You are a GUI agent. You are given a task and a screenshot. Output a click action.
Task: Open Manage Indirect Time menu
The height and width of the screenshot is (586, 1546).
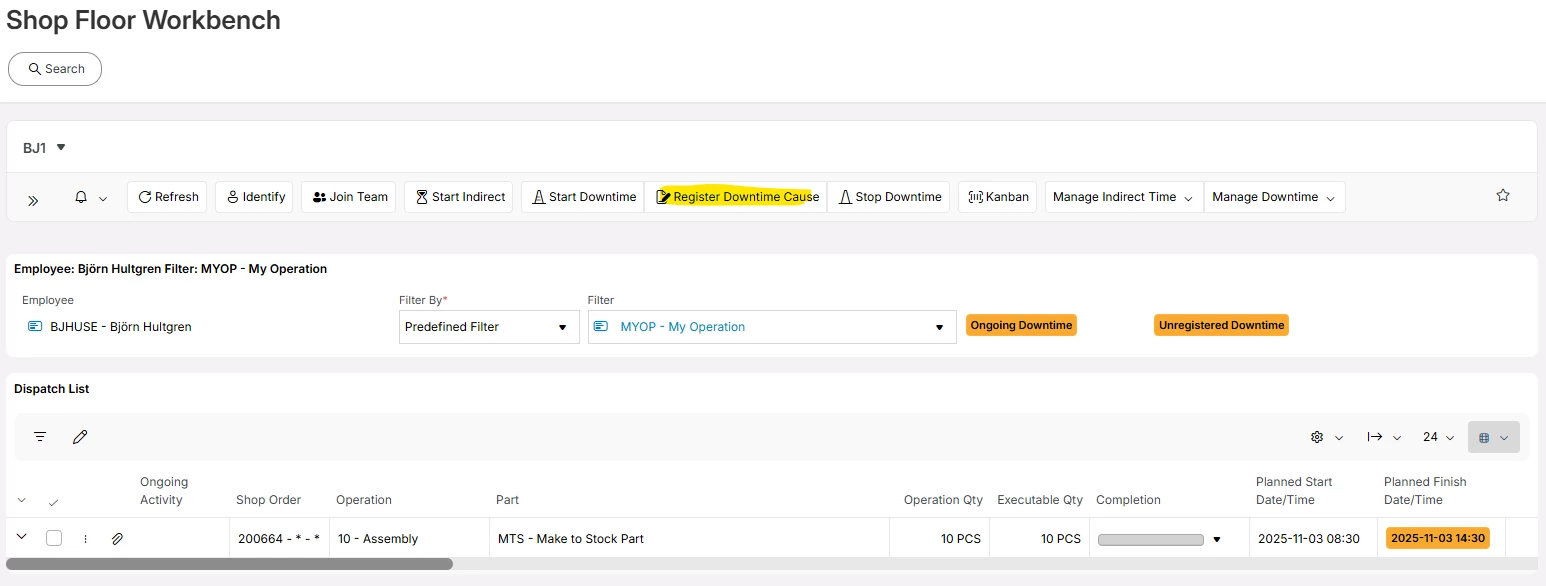[x=1124, y=197]
